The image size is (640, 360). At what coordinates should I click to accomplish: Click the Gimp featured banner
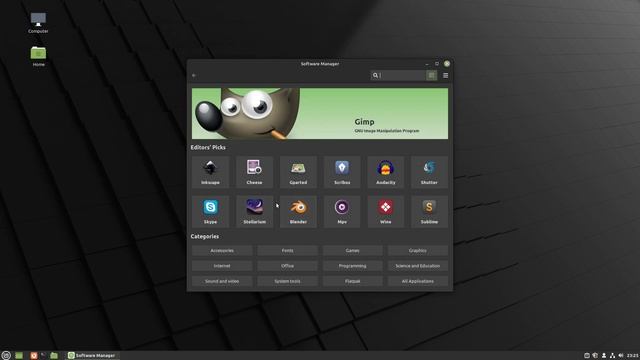(x=320, y=113)
